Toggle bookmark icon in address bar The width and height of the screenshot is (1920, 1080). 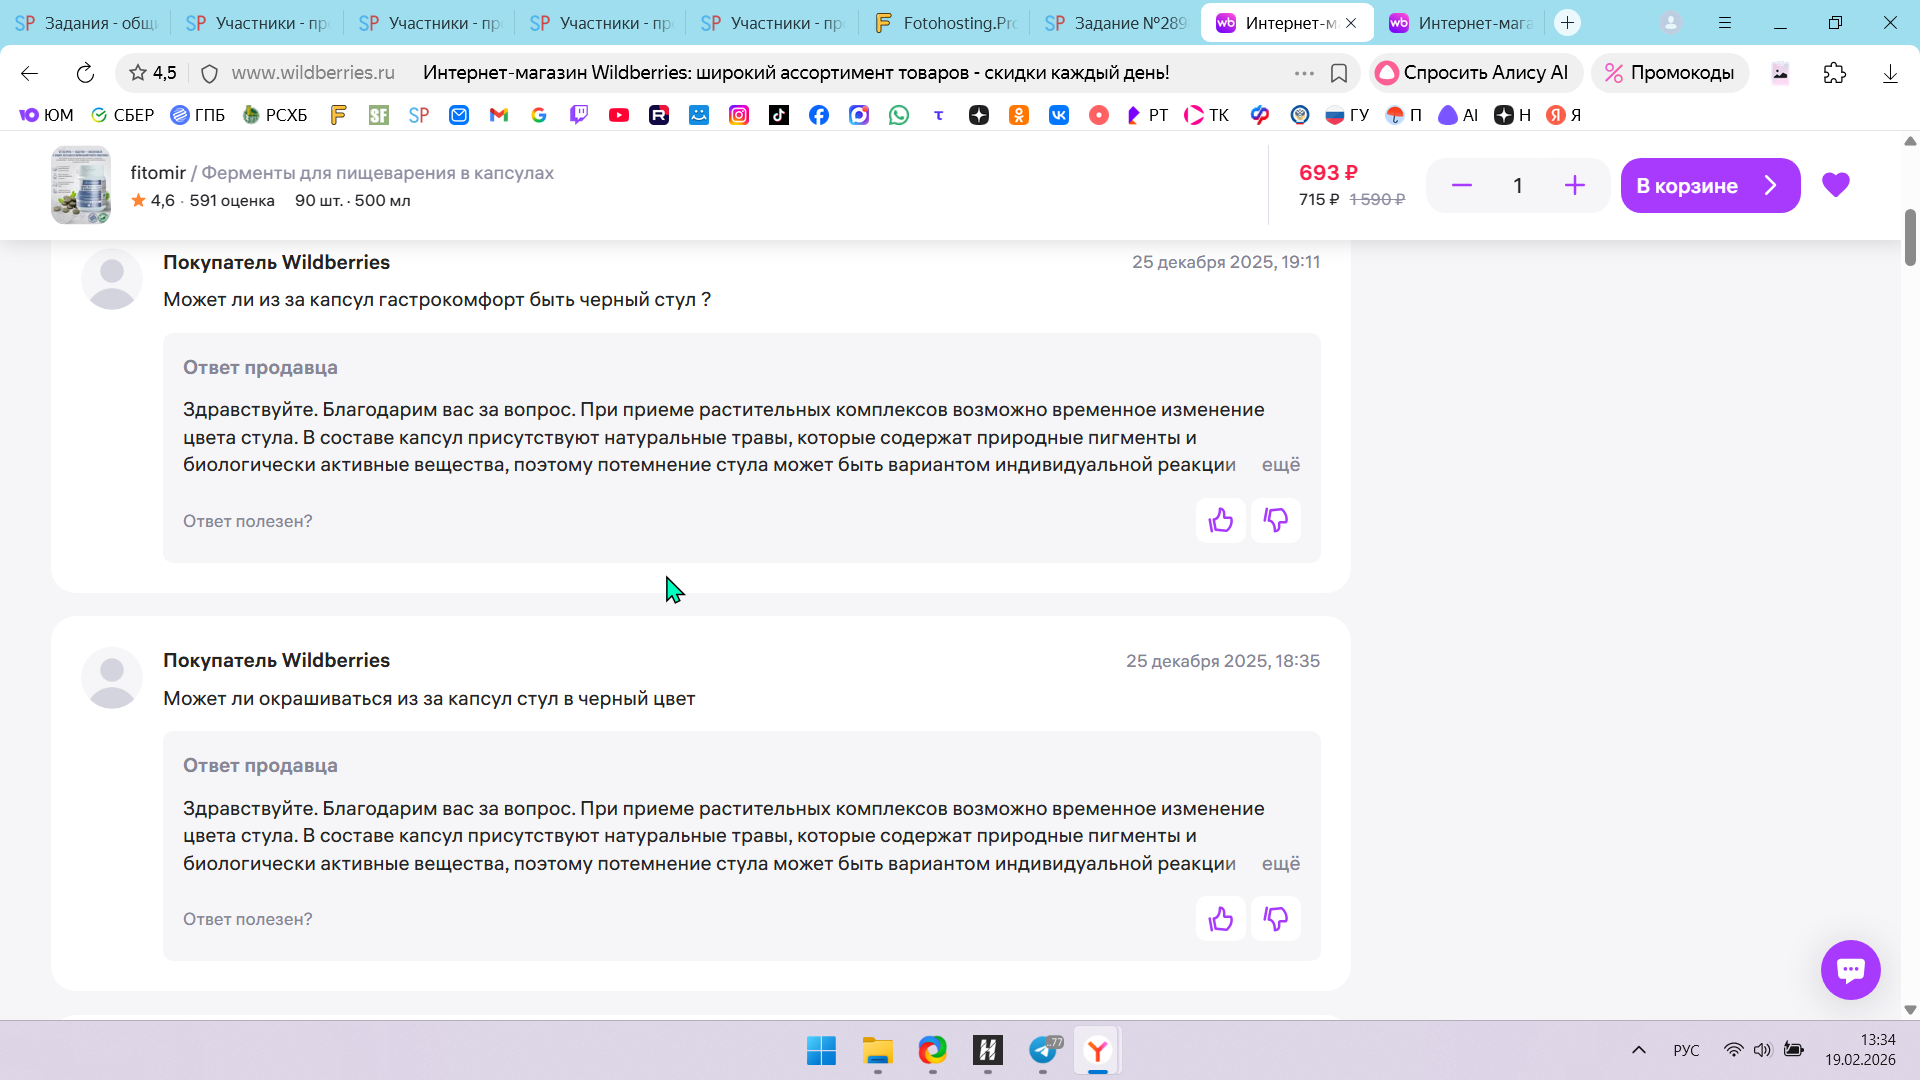point(1339,73)
